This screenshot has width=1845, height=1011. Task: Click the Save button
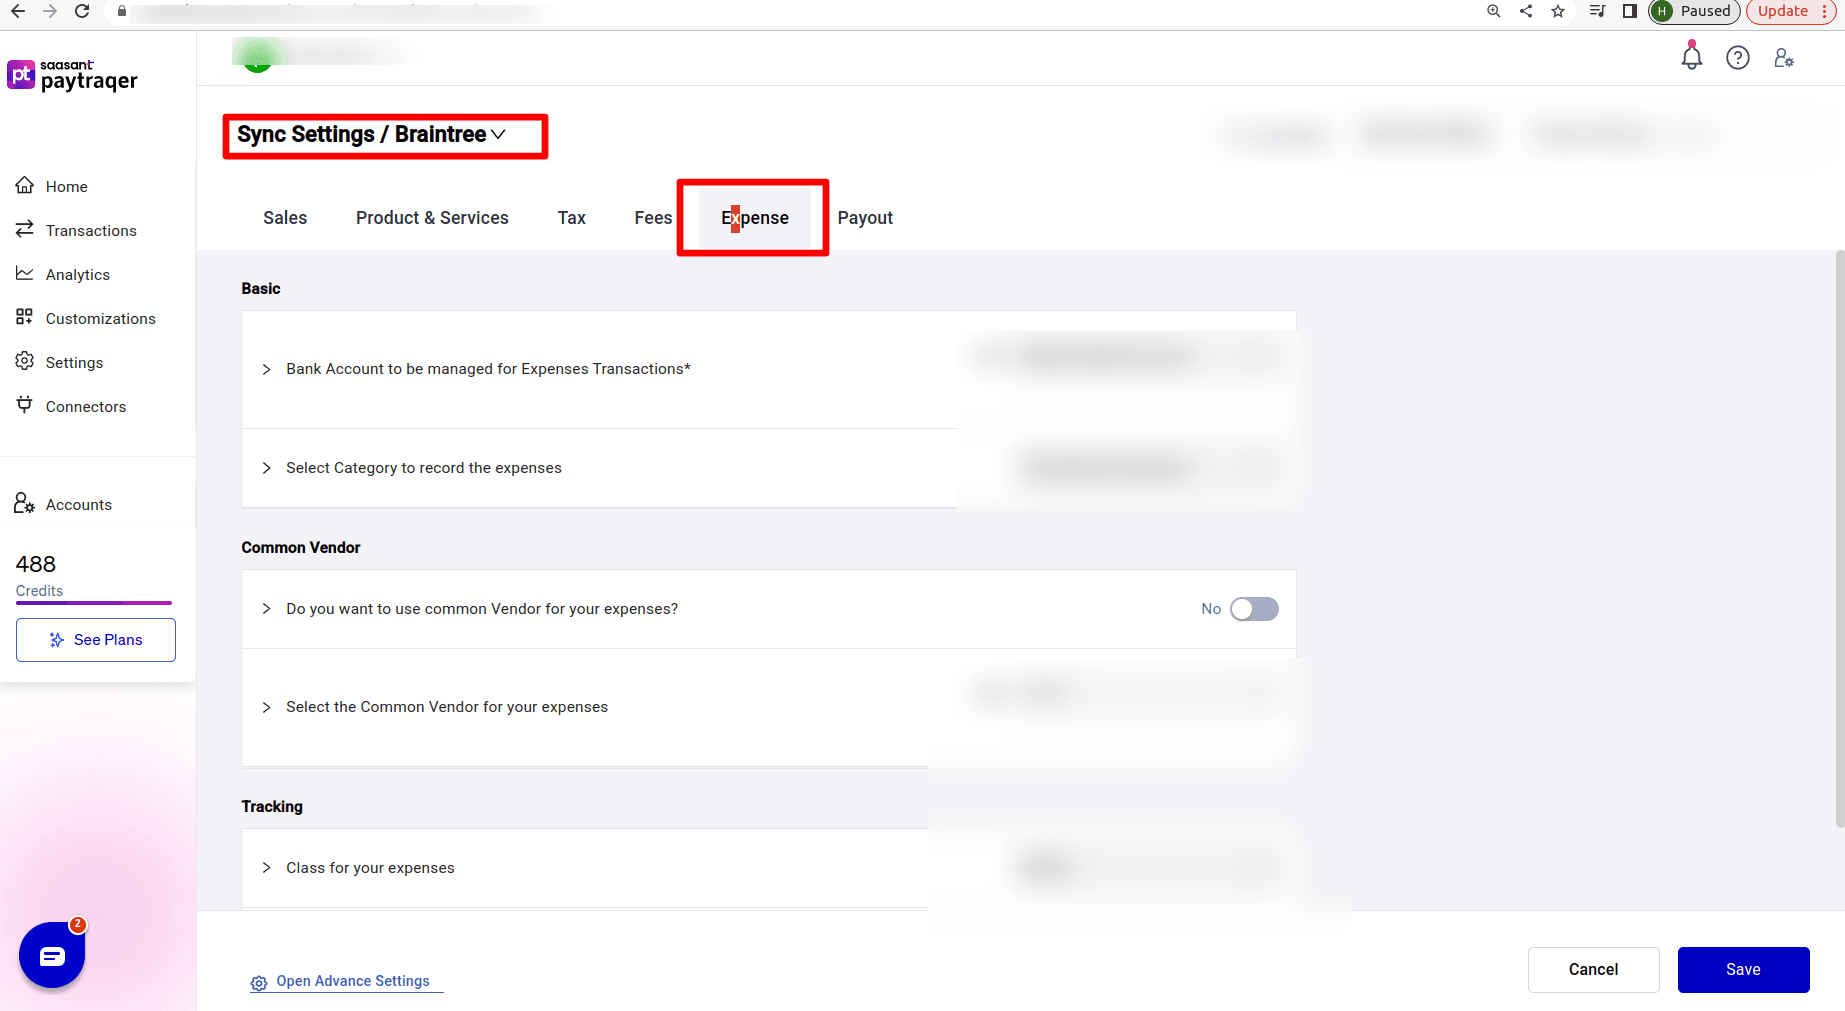tap(1742, 969)
